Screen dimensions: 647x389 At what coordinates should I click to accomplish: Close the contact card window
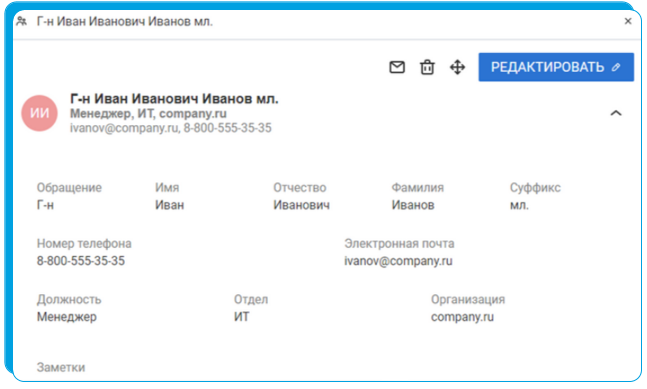tap(628, 21)
